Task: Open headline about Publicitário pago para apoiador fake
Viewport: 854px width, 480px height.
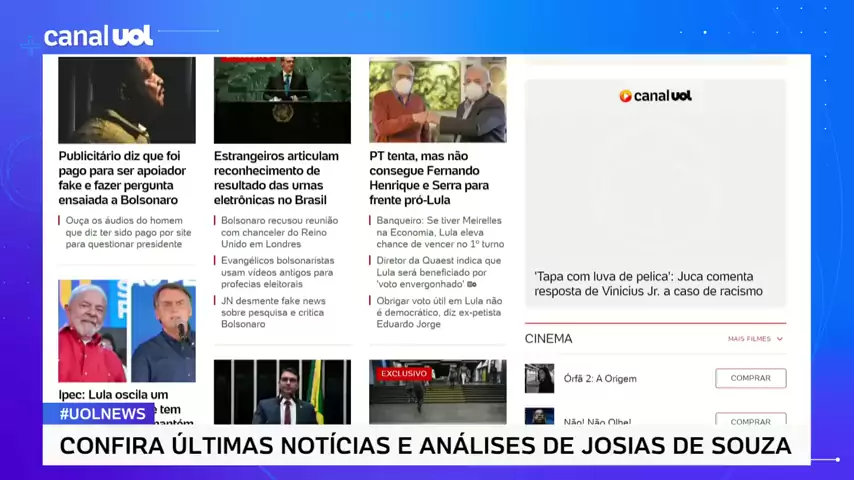Action: (122, 178)
